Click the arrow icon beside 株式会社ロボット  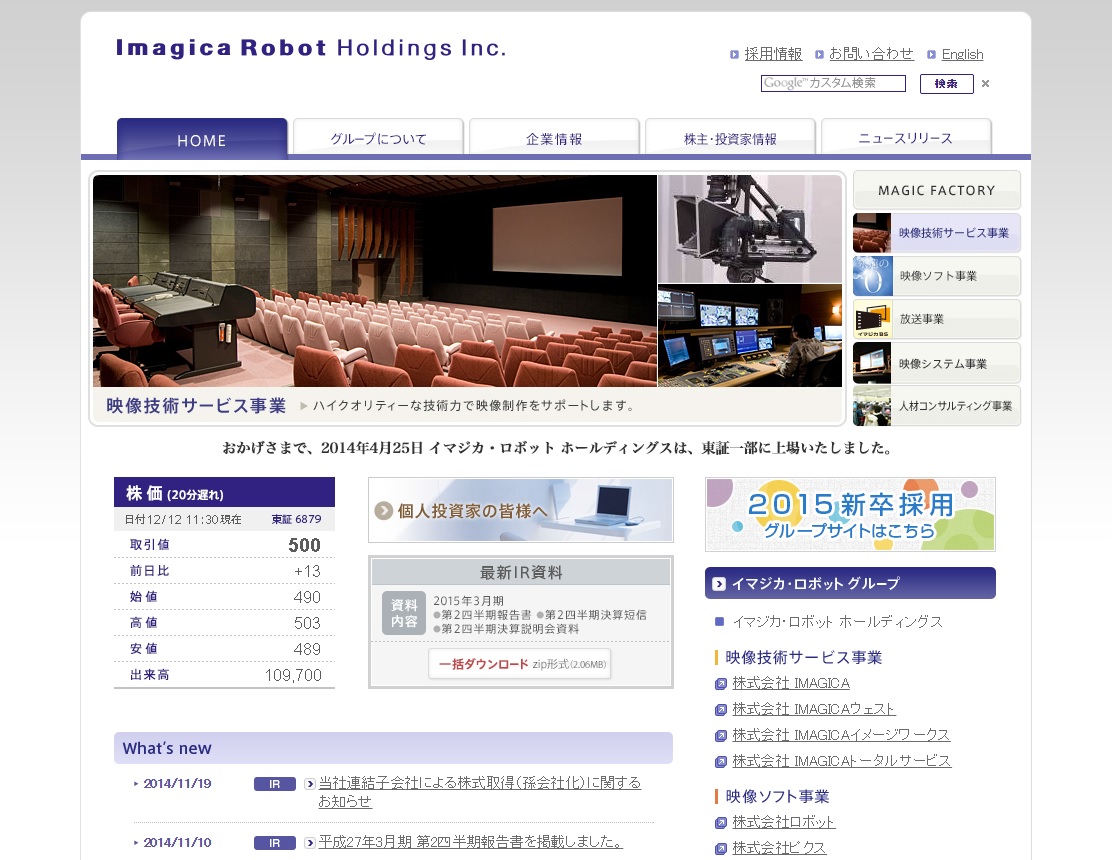tap(721, 823)
